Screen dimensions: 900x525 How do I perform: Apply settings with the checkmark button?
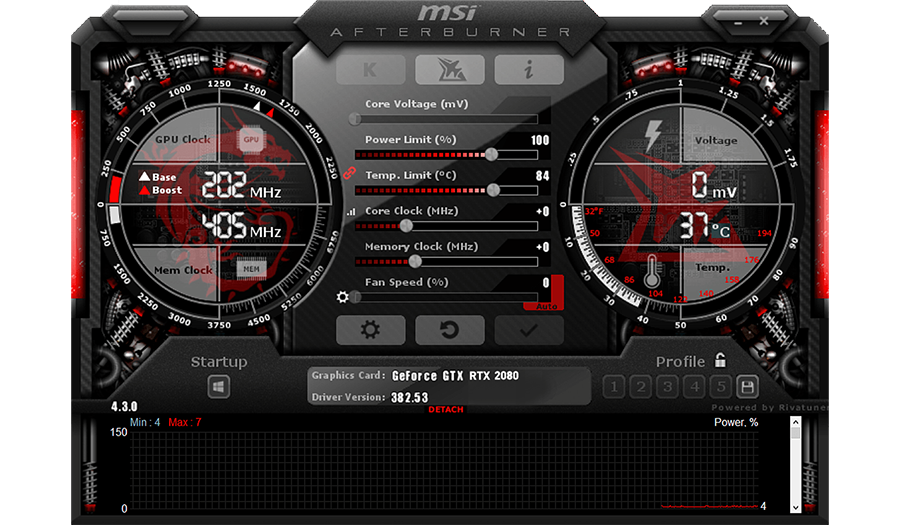click(529, 330)
